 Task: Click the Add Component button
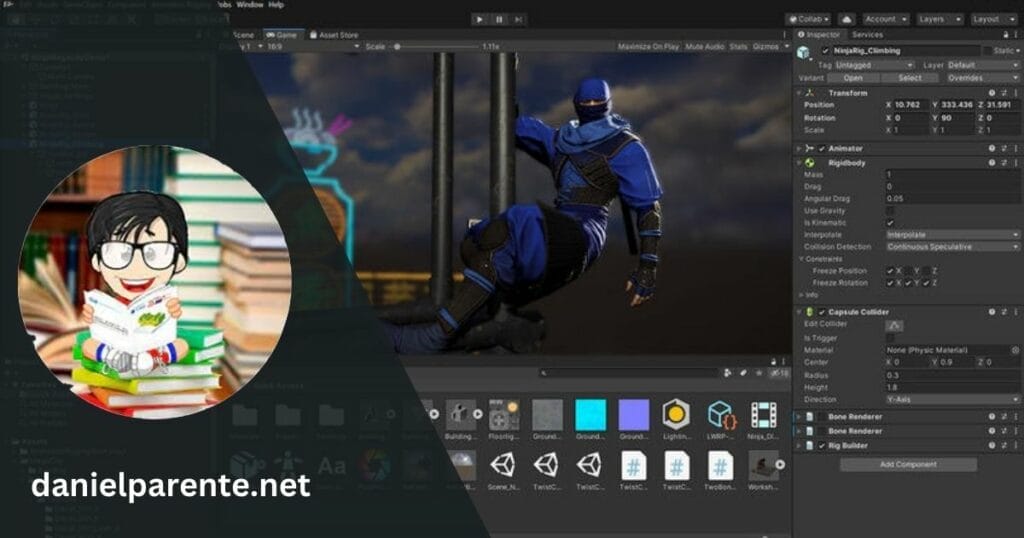click(908, 465)
